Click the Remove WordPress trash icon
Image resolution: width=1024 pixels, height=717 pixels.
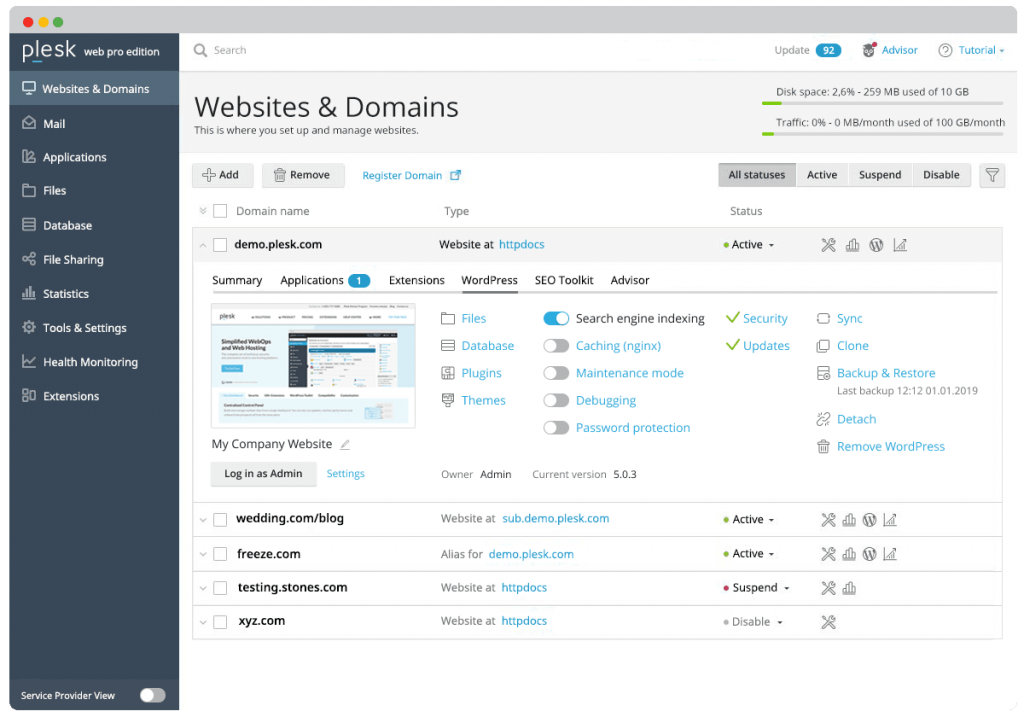pos(823,447)
